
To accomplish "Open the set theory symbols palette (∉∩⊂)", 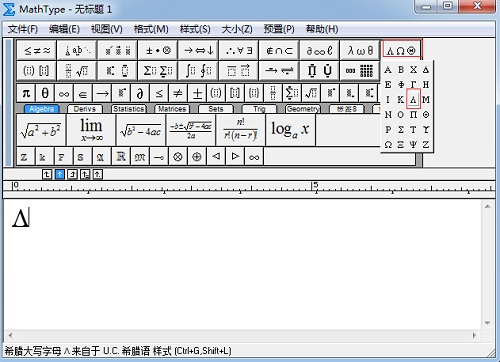I will click(x=279, y=50).
